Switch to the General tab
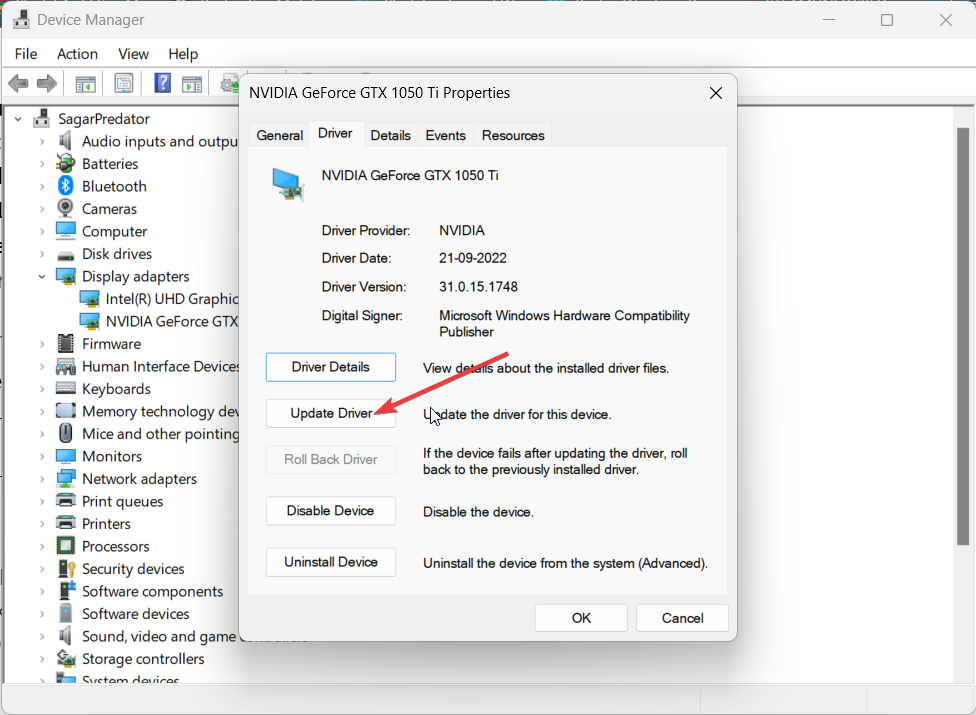Screen dimensions: 976x715 [279, 135]
